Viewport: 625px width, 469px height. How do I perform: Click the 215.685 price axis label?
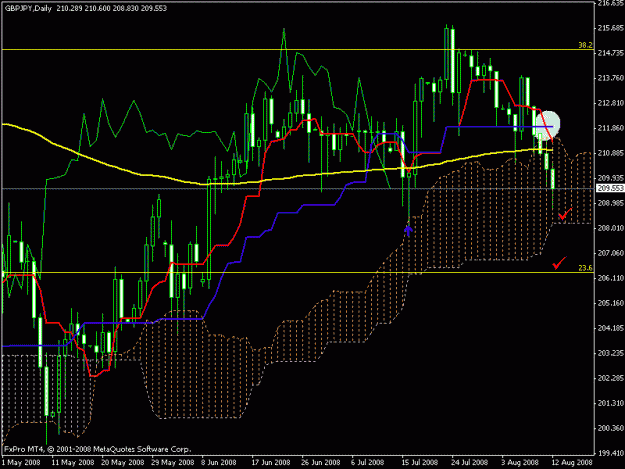point(611,28)
